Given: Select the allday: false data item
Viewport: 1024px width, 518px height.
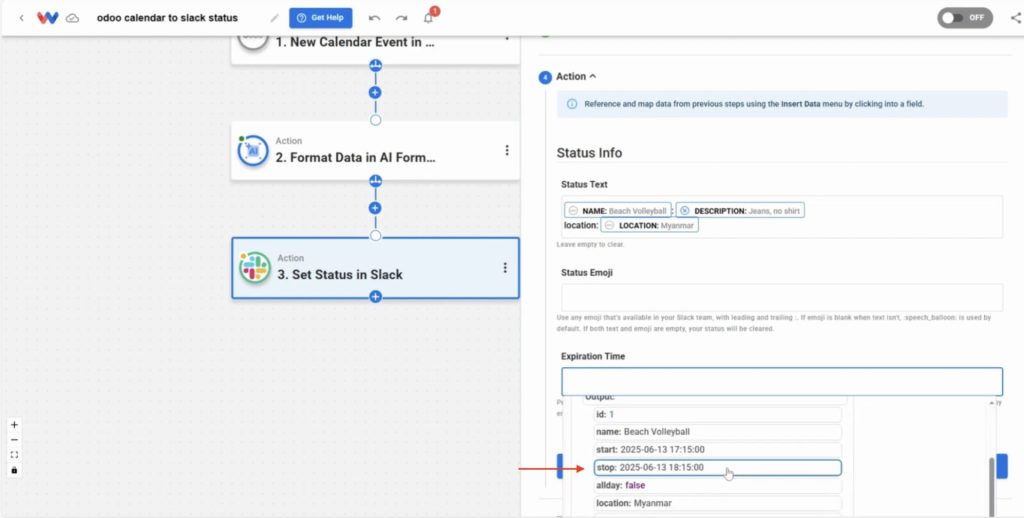Looking at the screenshot, I should (x=718, y=485).
